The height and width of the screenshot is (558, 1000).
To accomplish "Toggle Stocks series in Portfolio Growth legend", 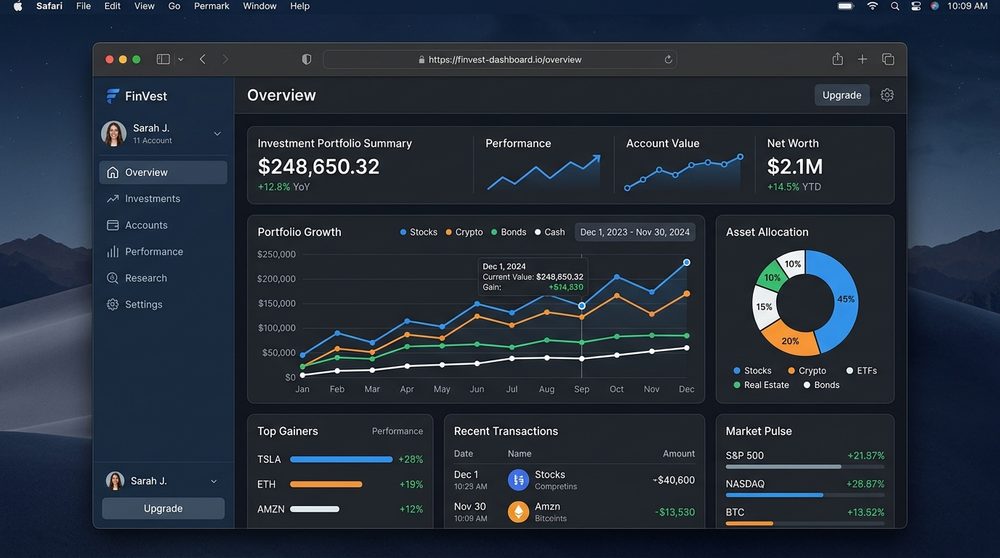I will click(418, 232).
